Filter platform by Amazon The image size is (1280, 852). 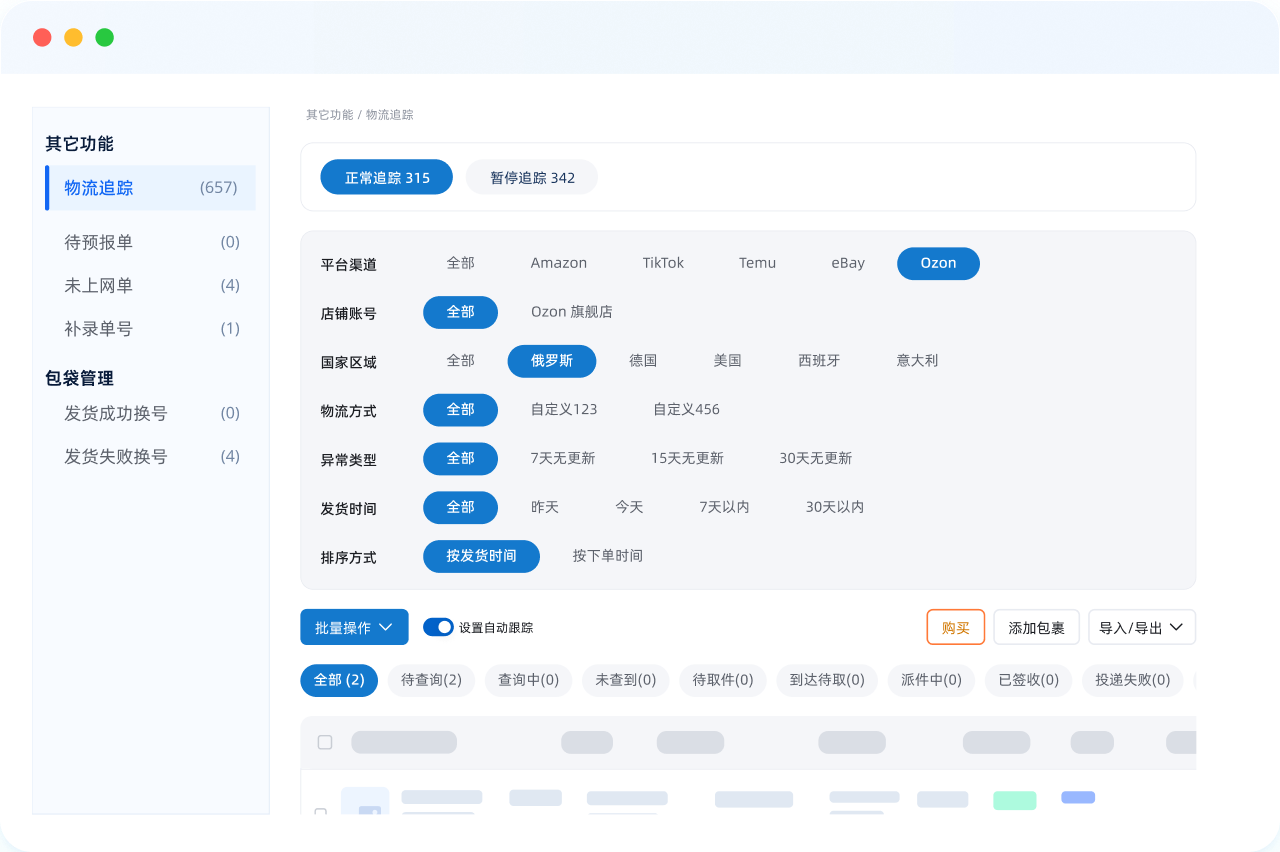point(559,263)
